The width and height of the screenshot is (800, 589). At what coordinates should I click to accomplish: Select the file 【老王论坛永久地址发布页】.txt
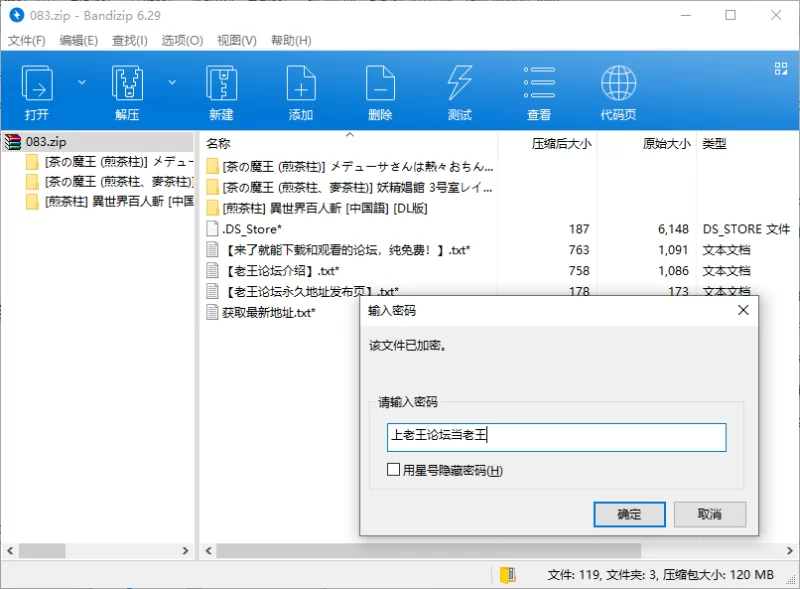pos(311,291)
